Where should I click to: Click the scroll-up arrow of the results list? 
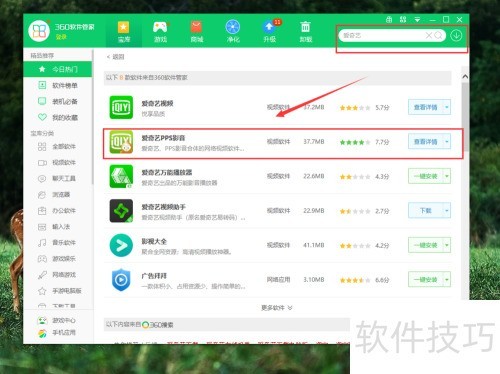[x=465, y=76]
